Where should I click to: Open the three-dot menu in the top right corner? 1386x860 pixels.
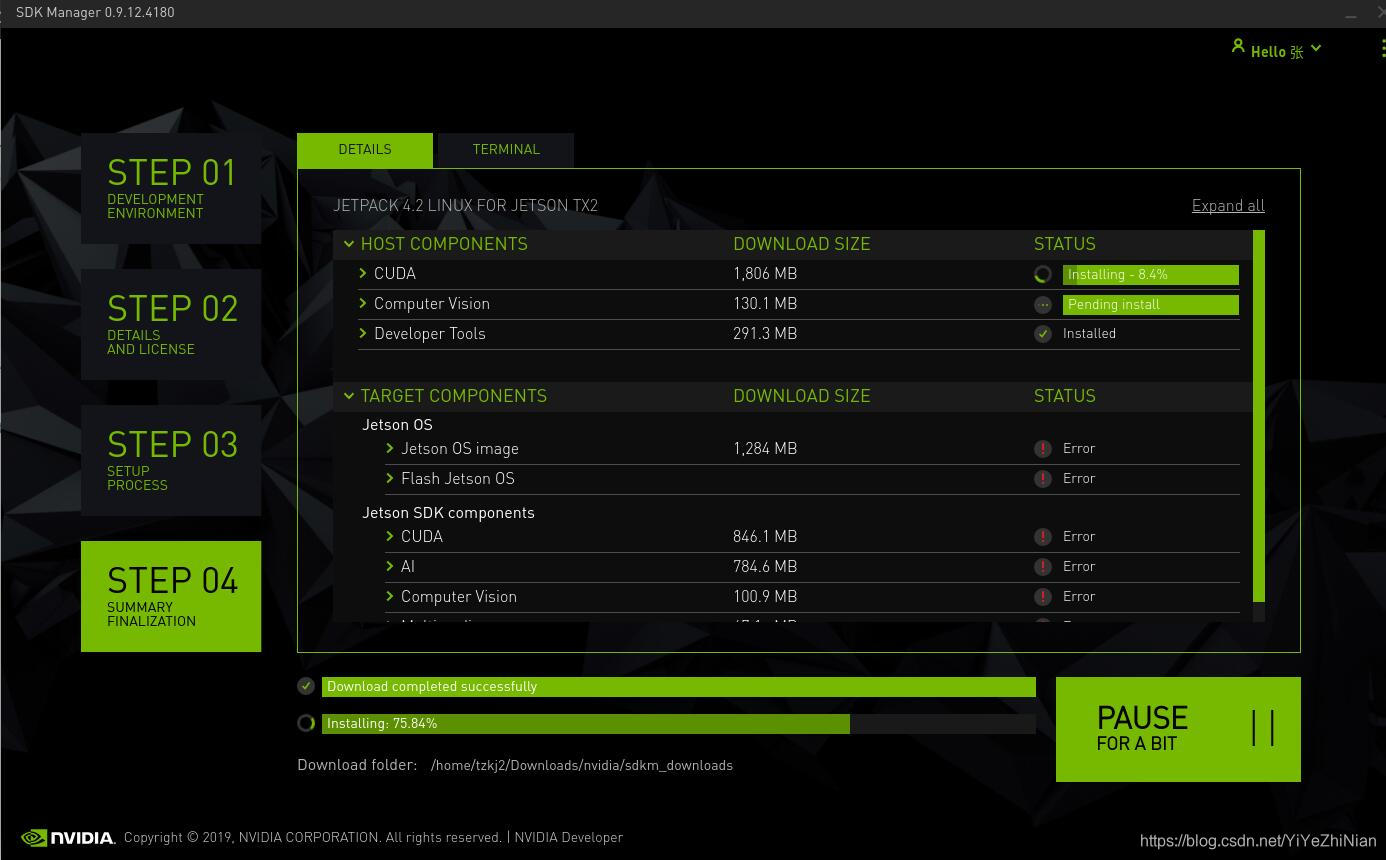pyautogui.click(x=1382, y=50)
